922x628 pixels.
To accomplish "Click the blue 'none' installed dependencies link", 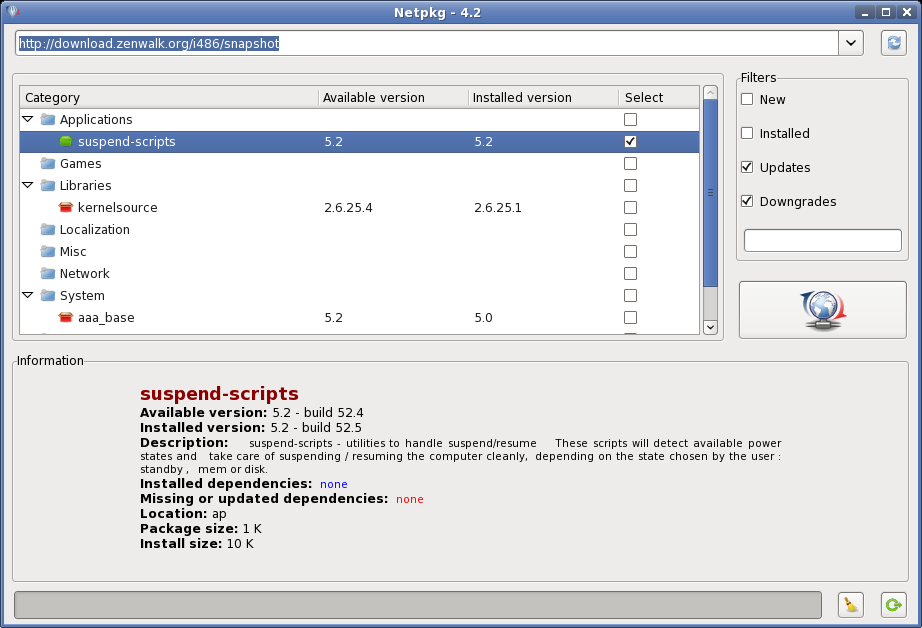I will (x=333, y=484).
